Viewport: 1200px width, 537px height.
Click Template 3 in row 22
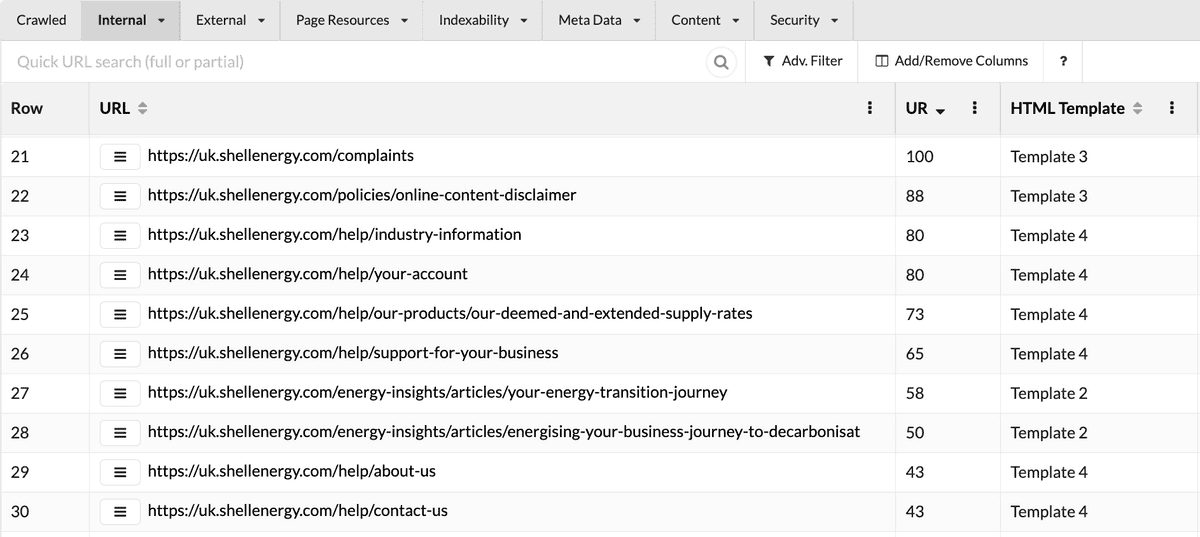pos(1049,196)
